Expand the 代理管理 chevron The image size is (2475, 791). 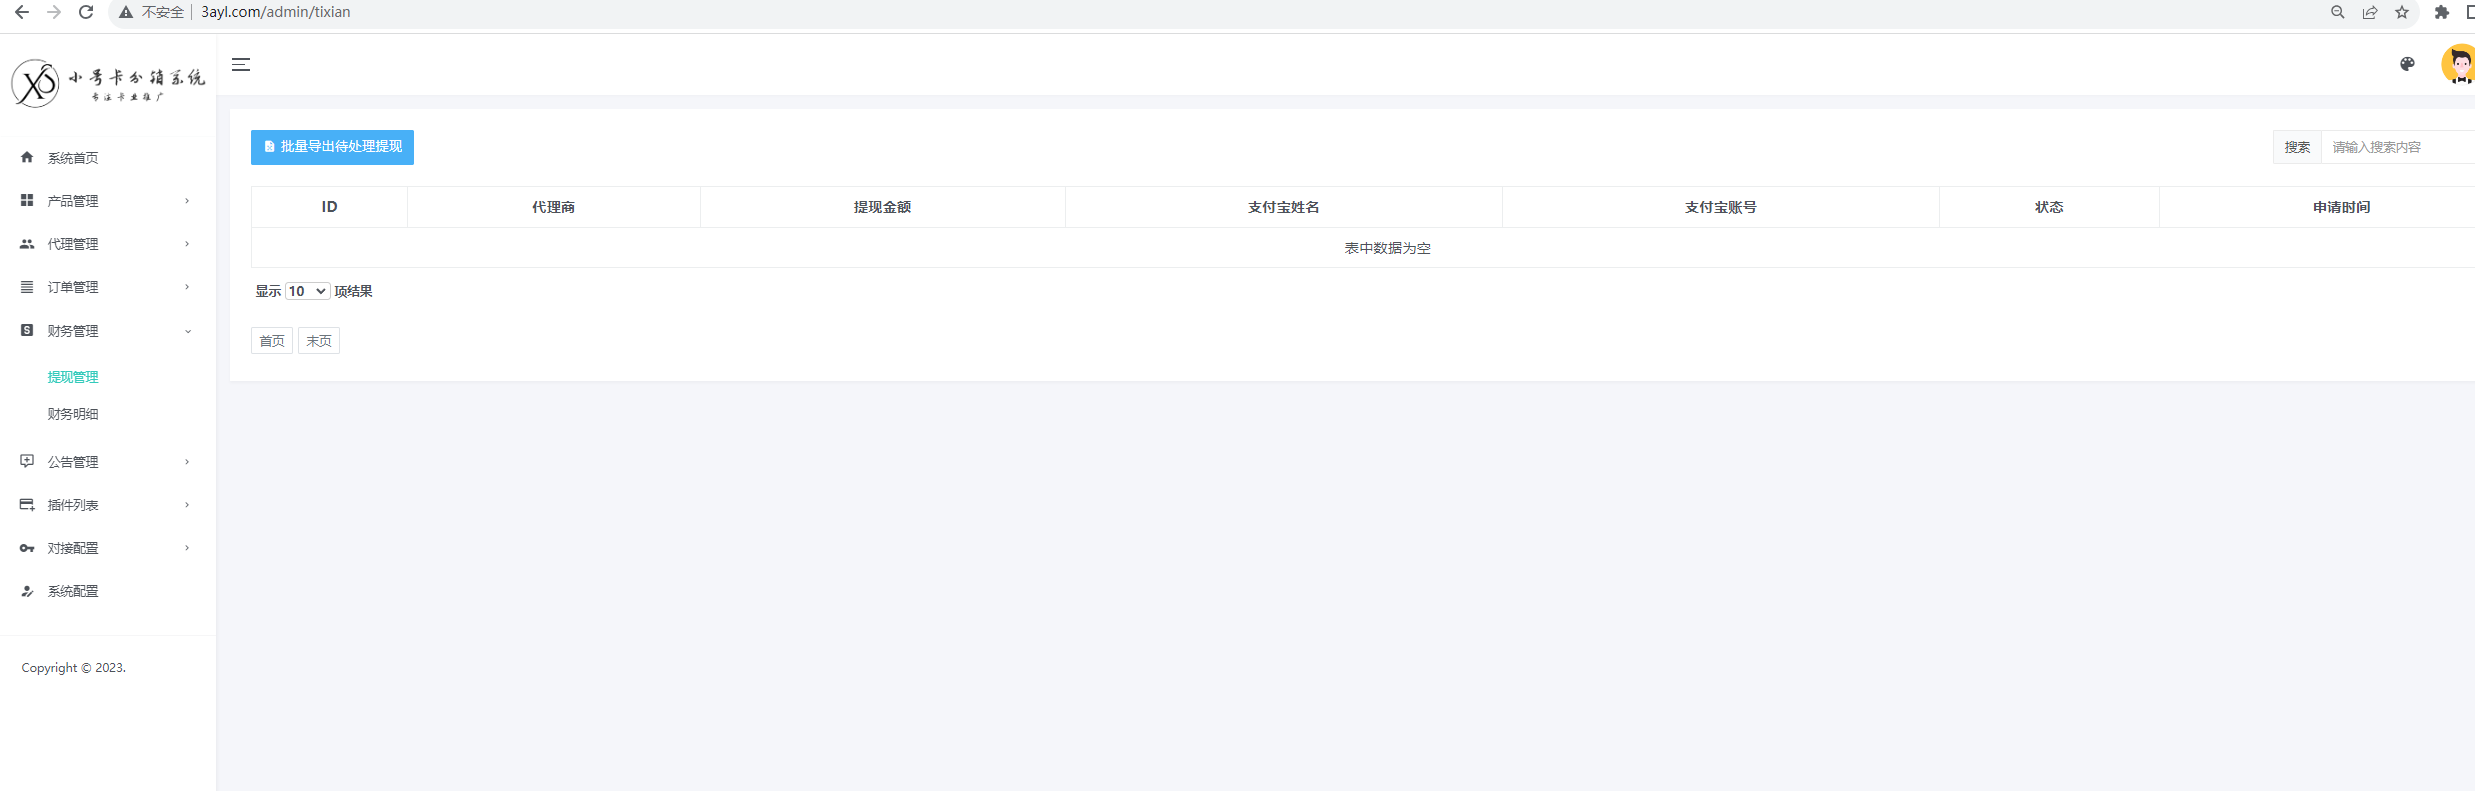coord(187,244)
